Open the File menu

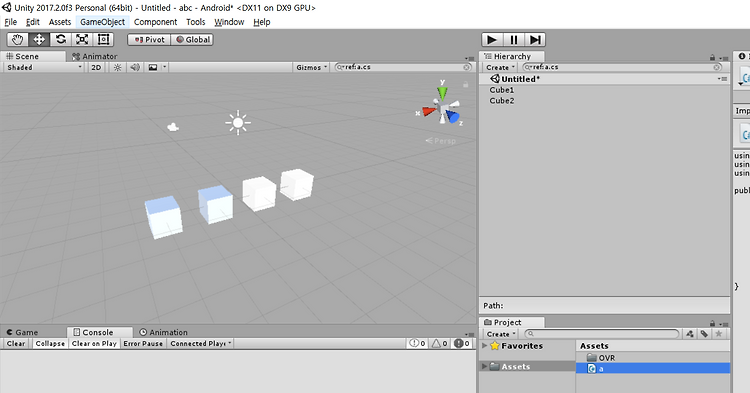click(x=11, y=22)
